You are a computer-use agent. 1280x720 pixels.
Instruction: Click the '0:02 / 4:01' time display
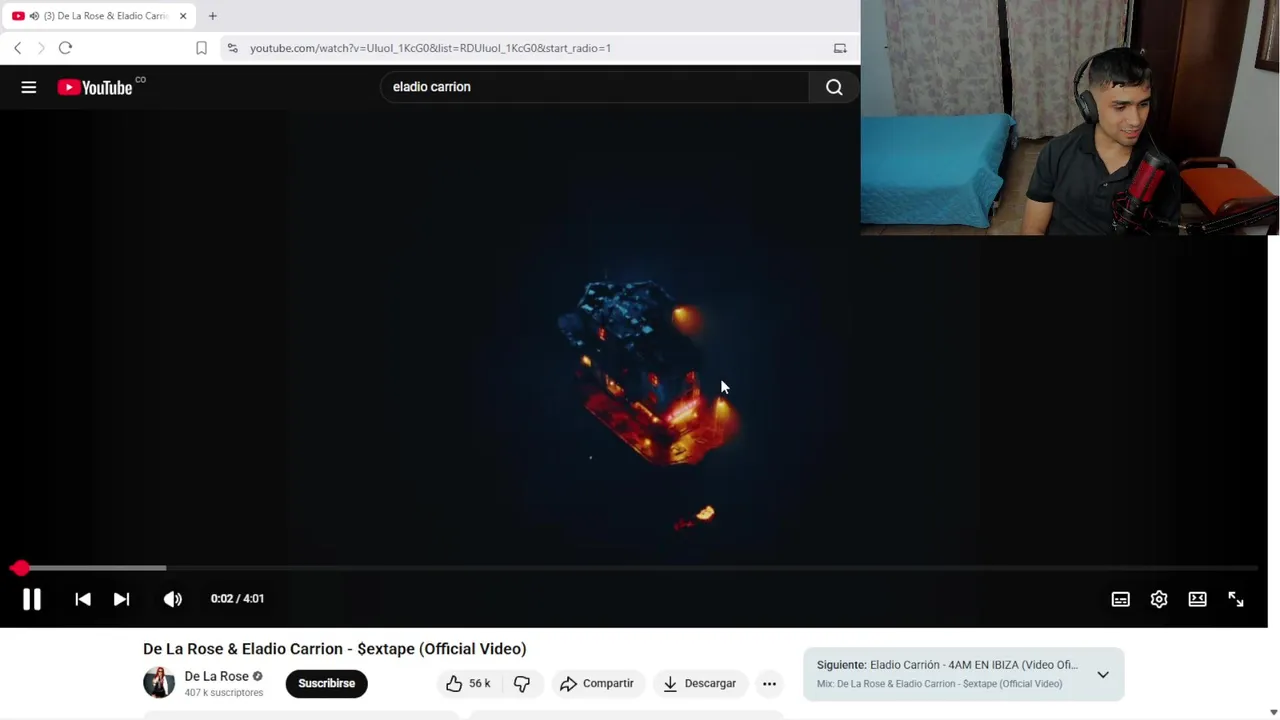[237, 599]
